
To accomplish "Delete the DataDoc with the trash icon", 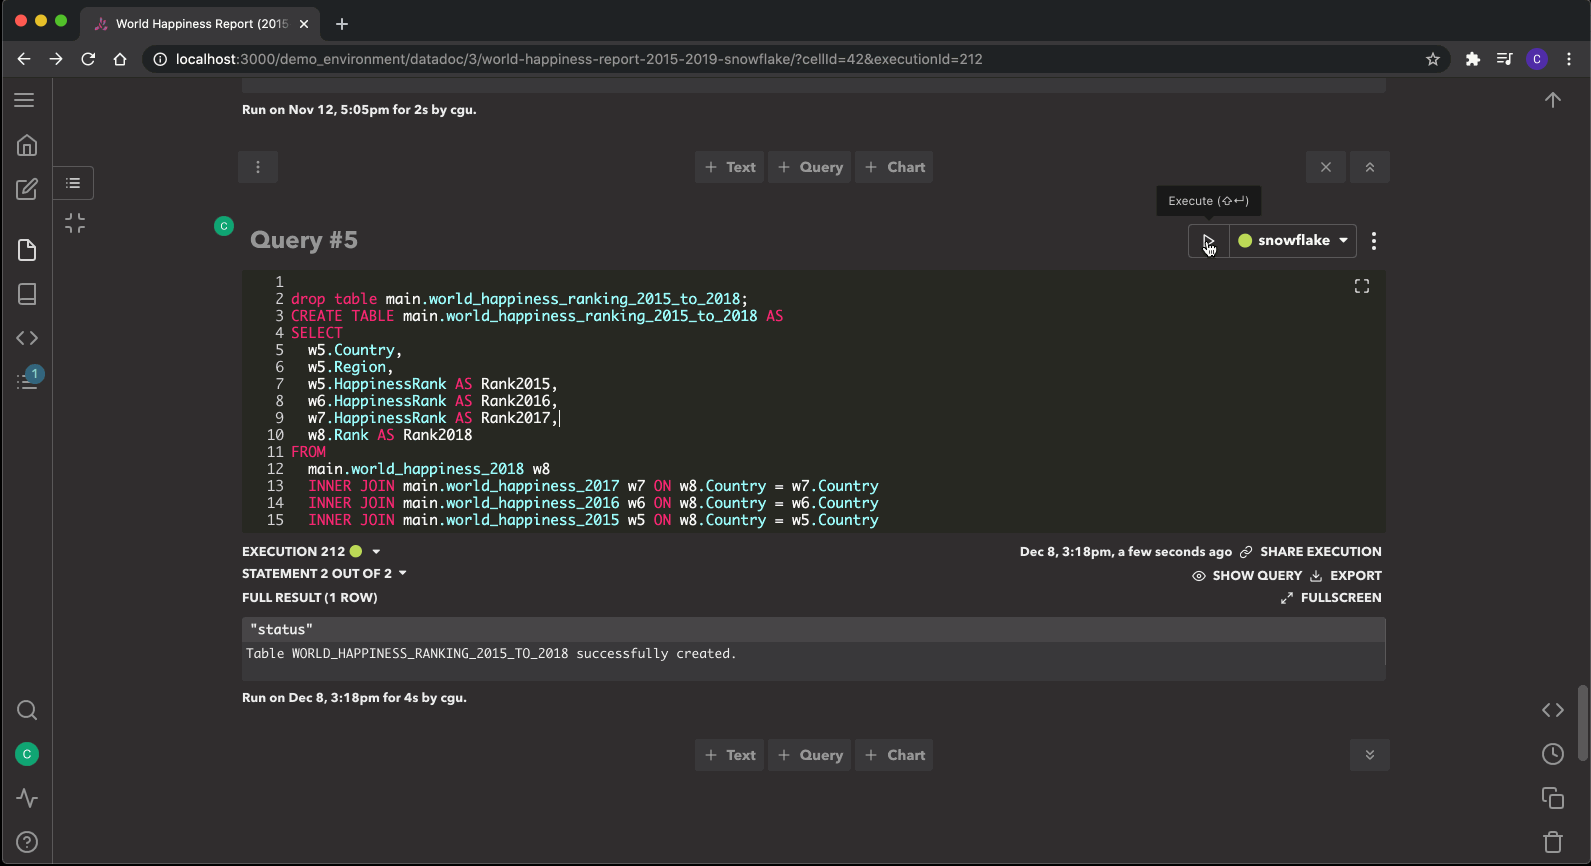I will point(1552,842).
